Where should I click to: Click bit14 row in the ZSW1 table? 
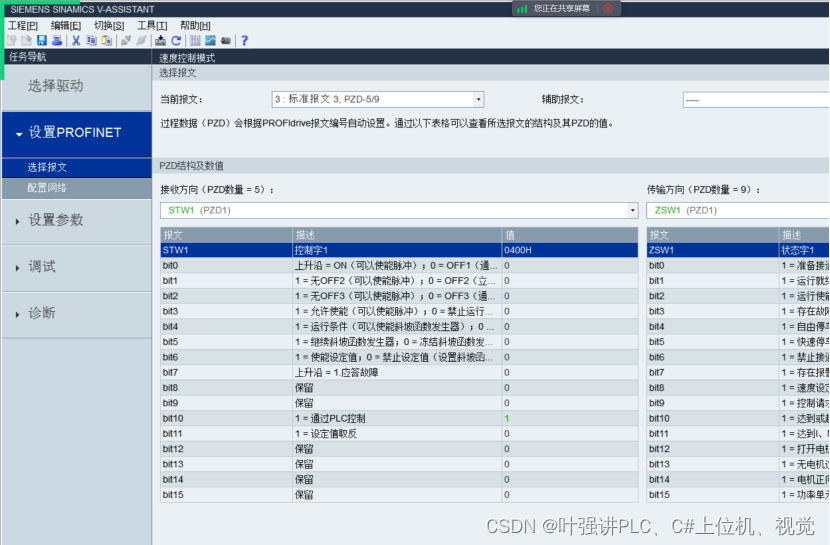point(738,480)
